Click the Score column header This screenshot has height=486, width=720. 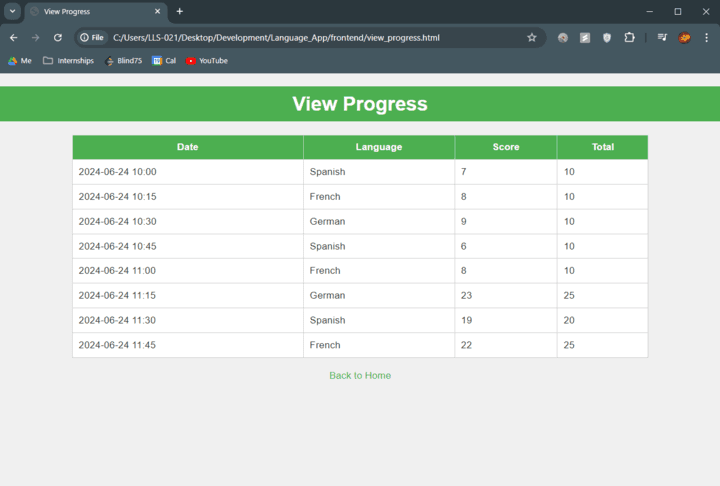click(506, 147)
